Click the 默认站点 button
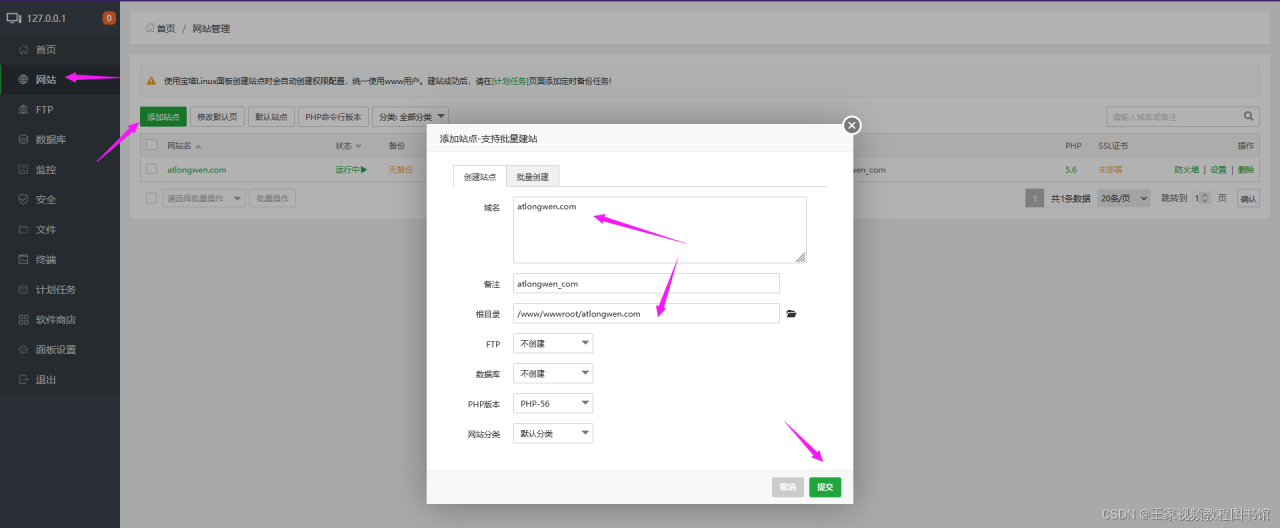Image resolution: width=1280 pixels, height=528 pixels. [x=271, y=117]
